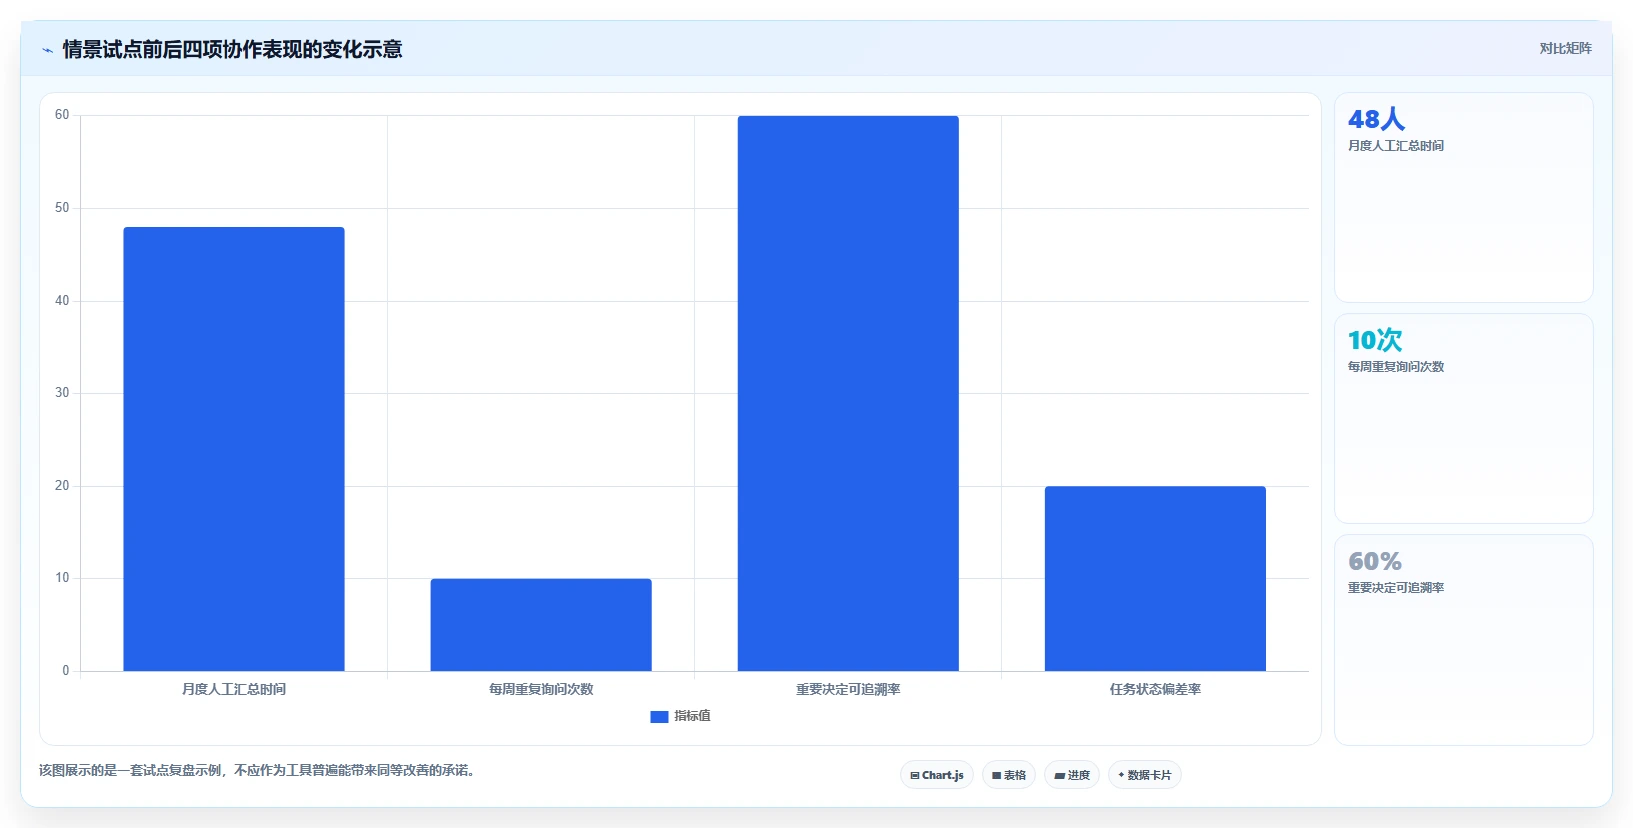
Task: Click the chart icon beside the title
Action: coord(47,50)
